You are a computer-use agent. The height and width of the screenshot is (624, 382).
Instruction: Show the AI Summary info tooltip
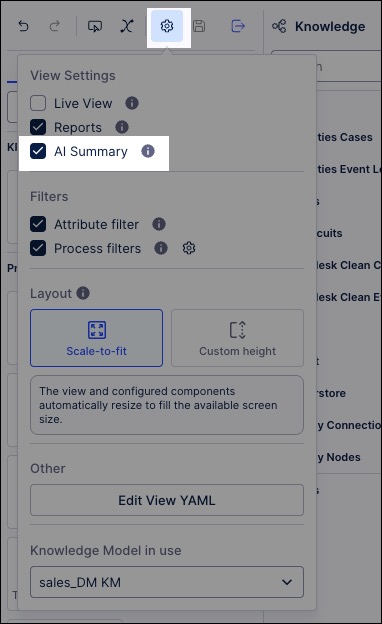coord(148,151)
